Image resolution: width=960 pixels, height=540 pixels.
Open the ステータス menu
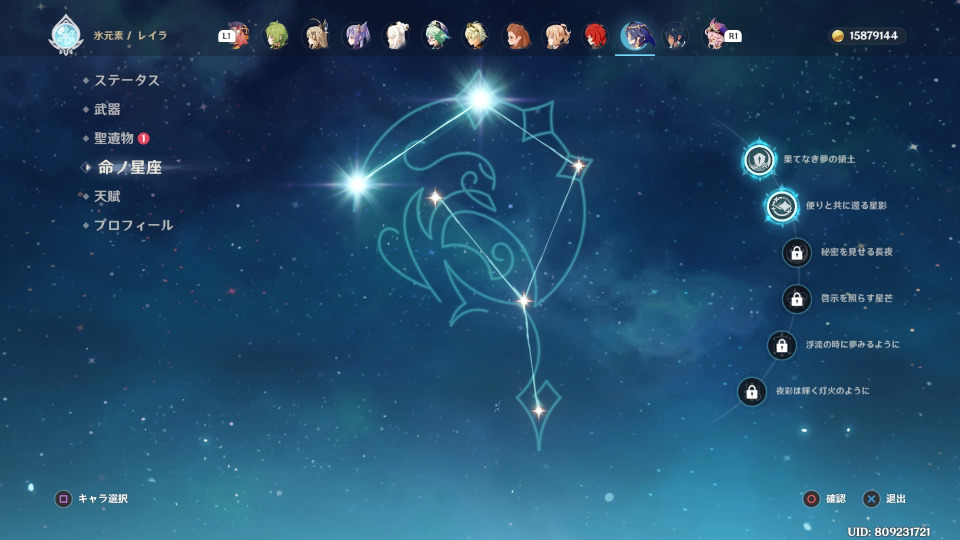127,80
